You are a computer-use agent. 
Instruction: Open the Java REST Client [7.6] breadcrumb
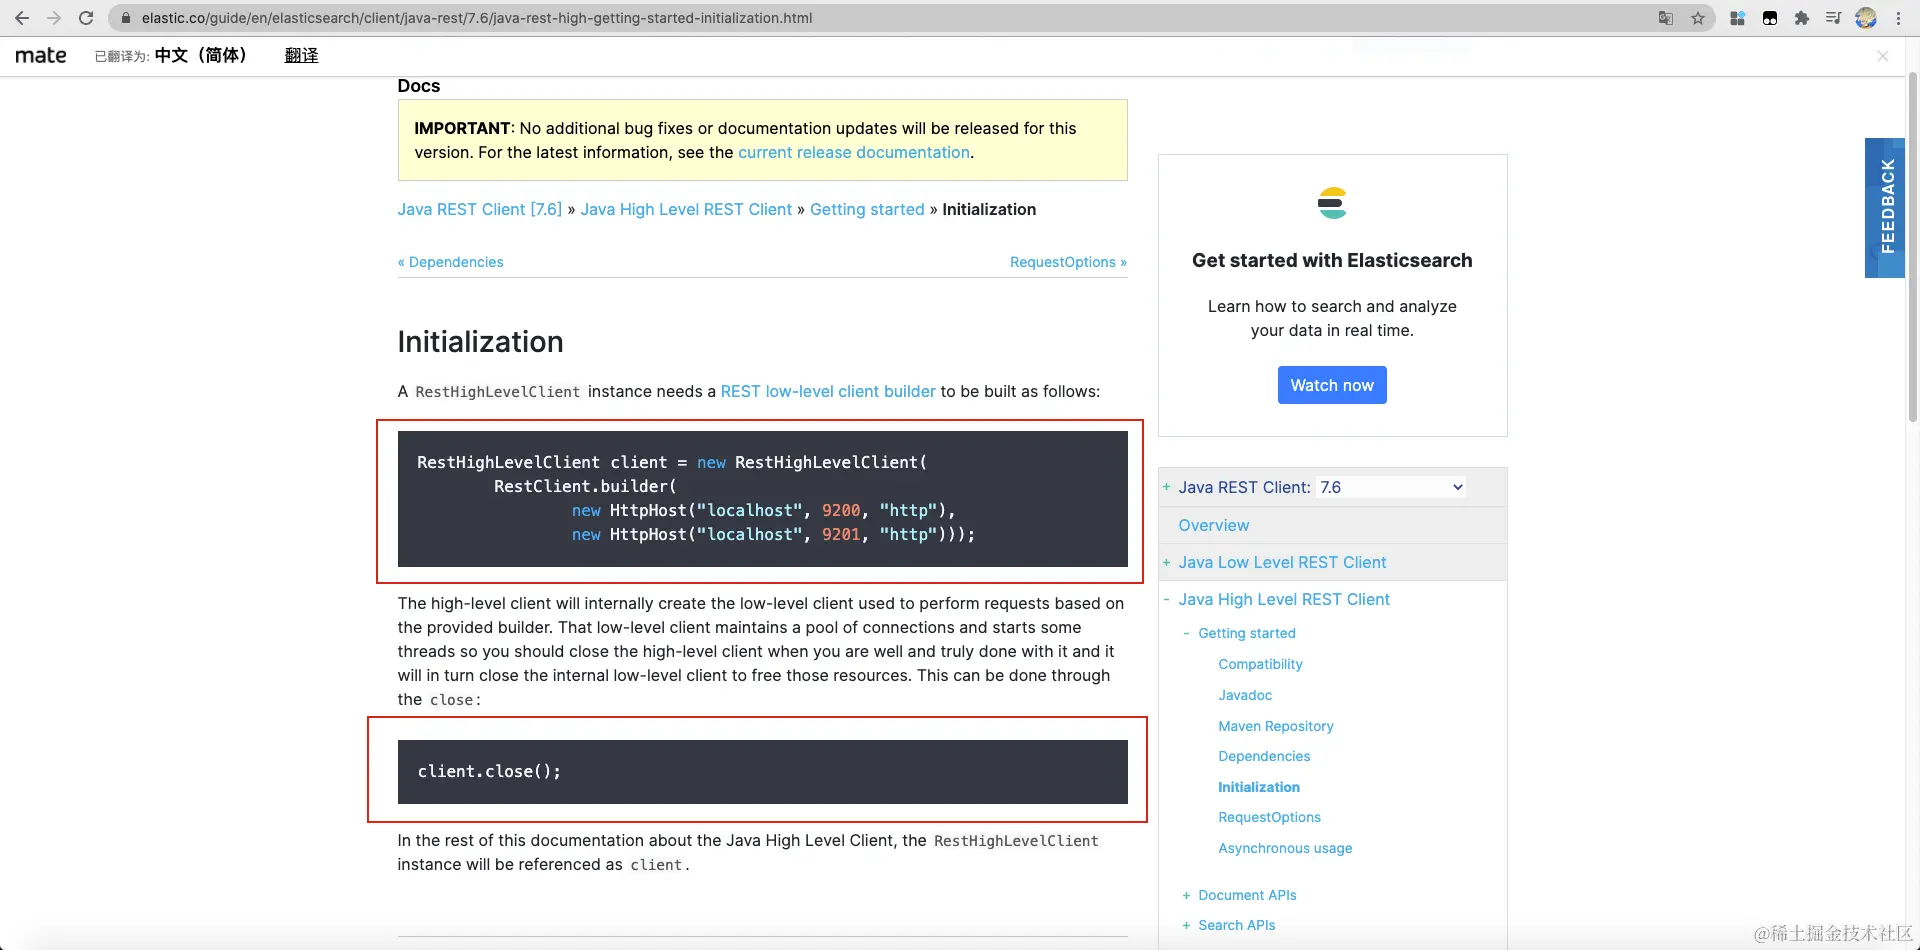click(x=480, y=209)
